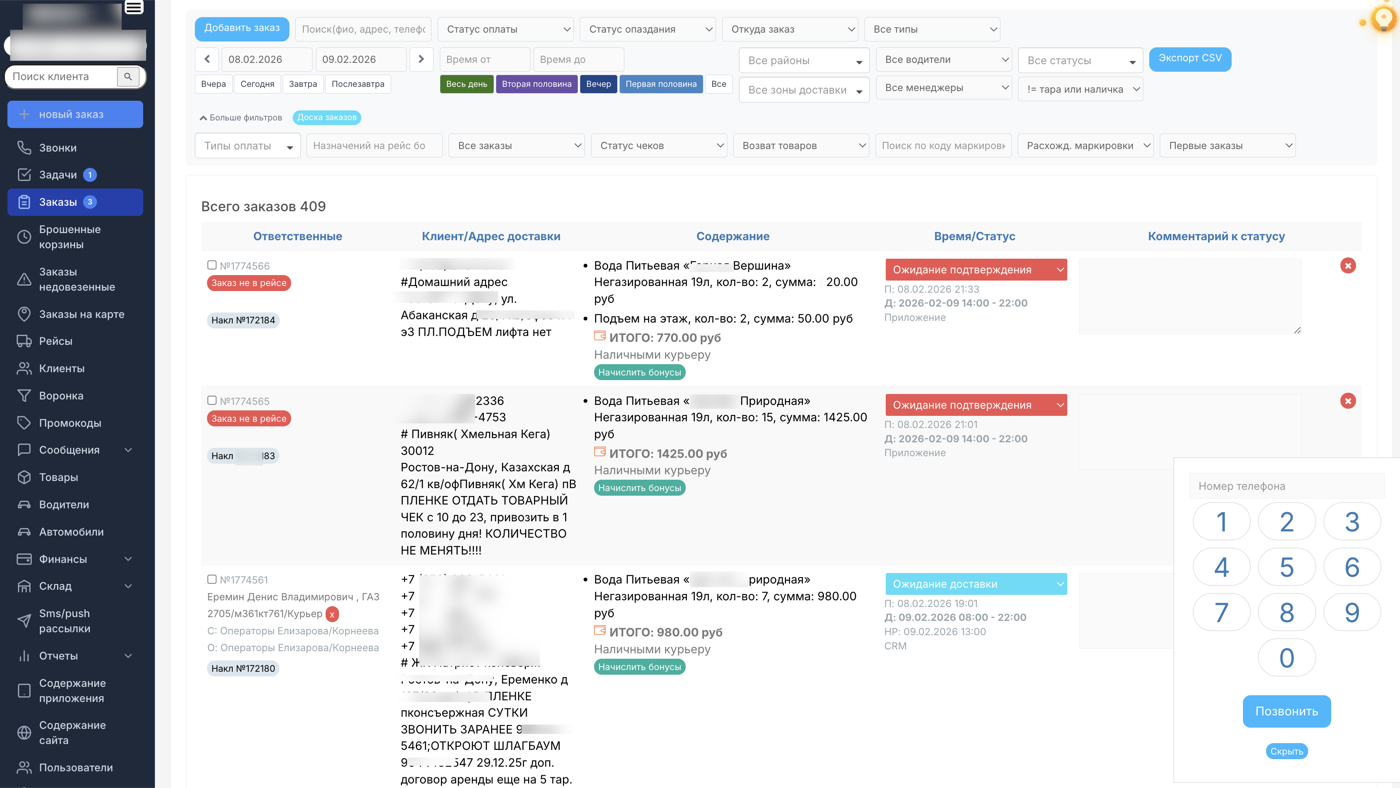Select the checkbox for order №1774565
Viewport: 1400px width, 788px height.
point(212,400)
